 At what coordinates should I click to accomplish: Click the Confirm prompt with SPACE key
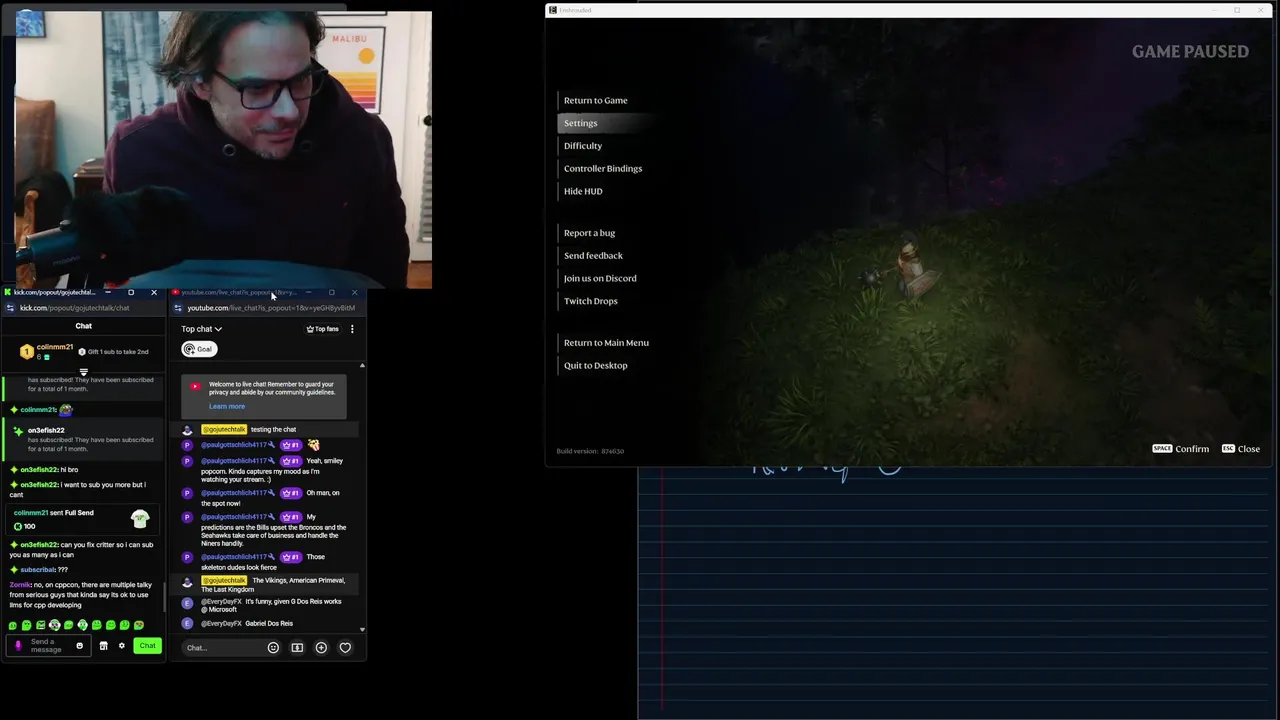pyautogui.click(x=1181, y=449)
